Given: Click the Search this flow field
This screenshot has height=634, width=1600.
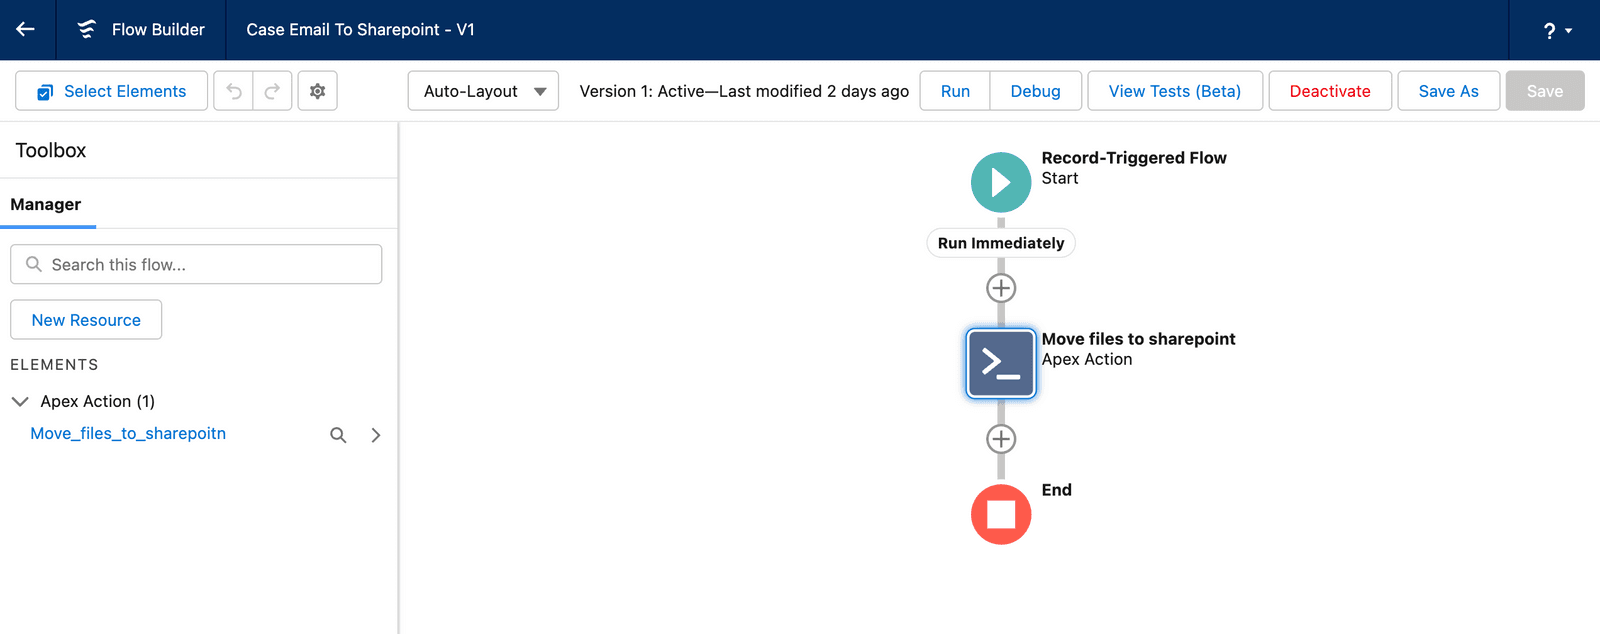Looking at the screenshot, I should pyautogui.click(x=196, y=265).
